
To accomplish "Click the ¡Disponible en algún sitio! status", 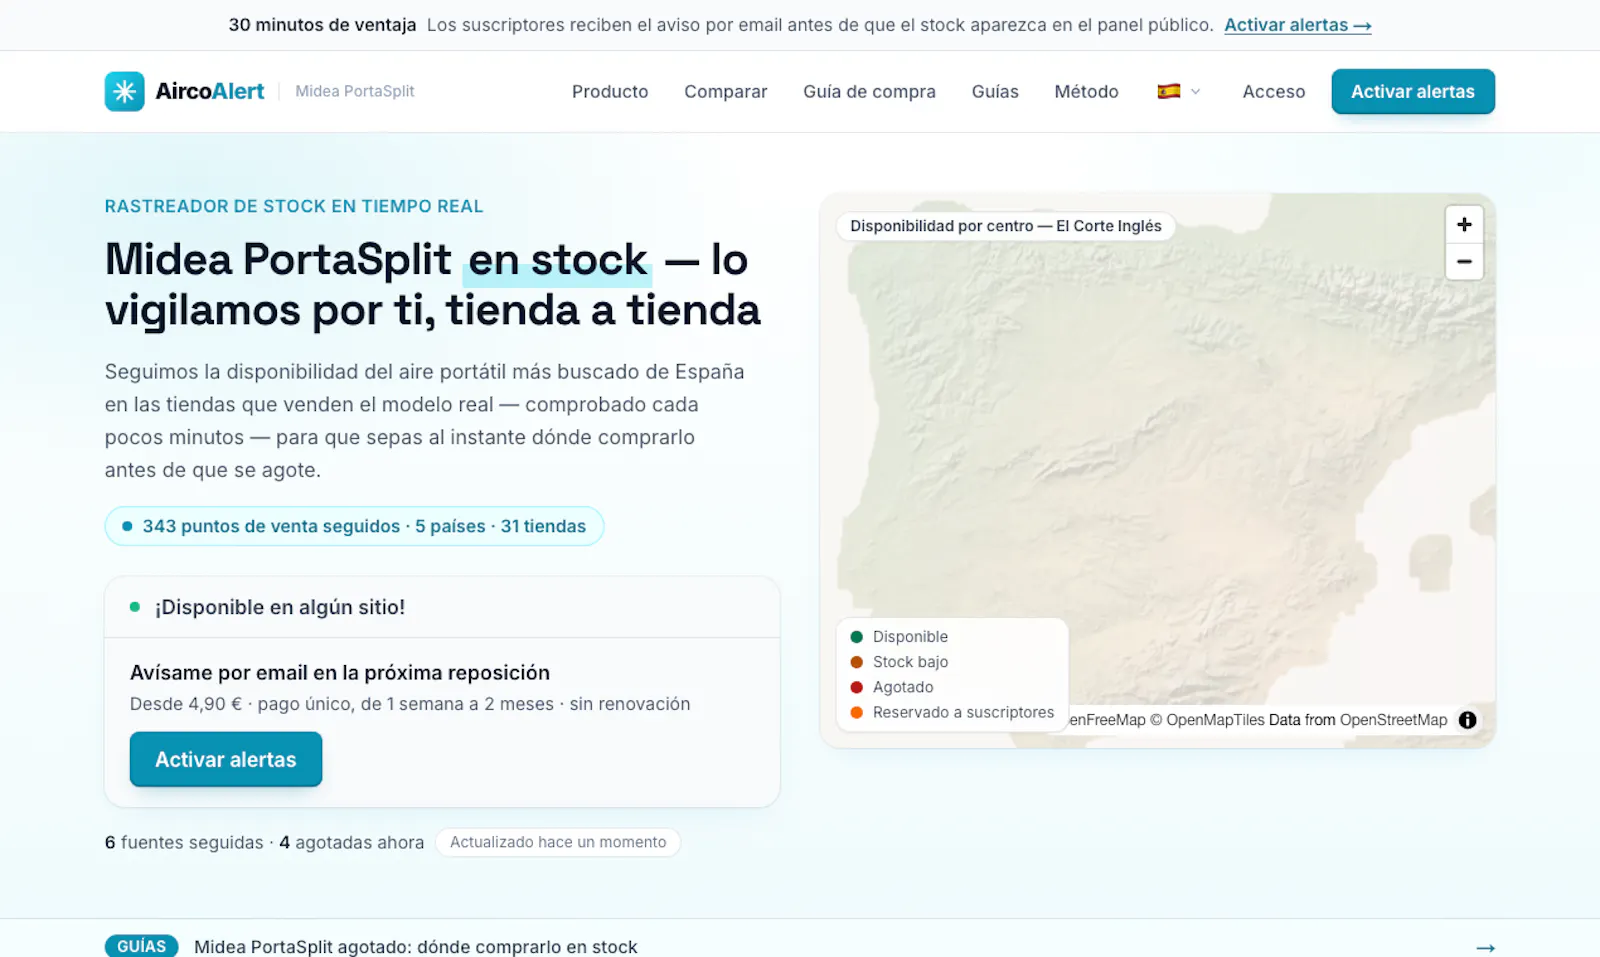I will point(280,607).
